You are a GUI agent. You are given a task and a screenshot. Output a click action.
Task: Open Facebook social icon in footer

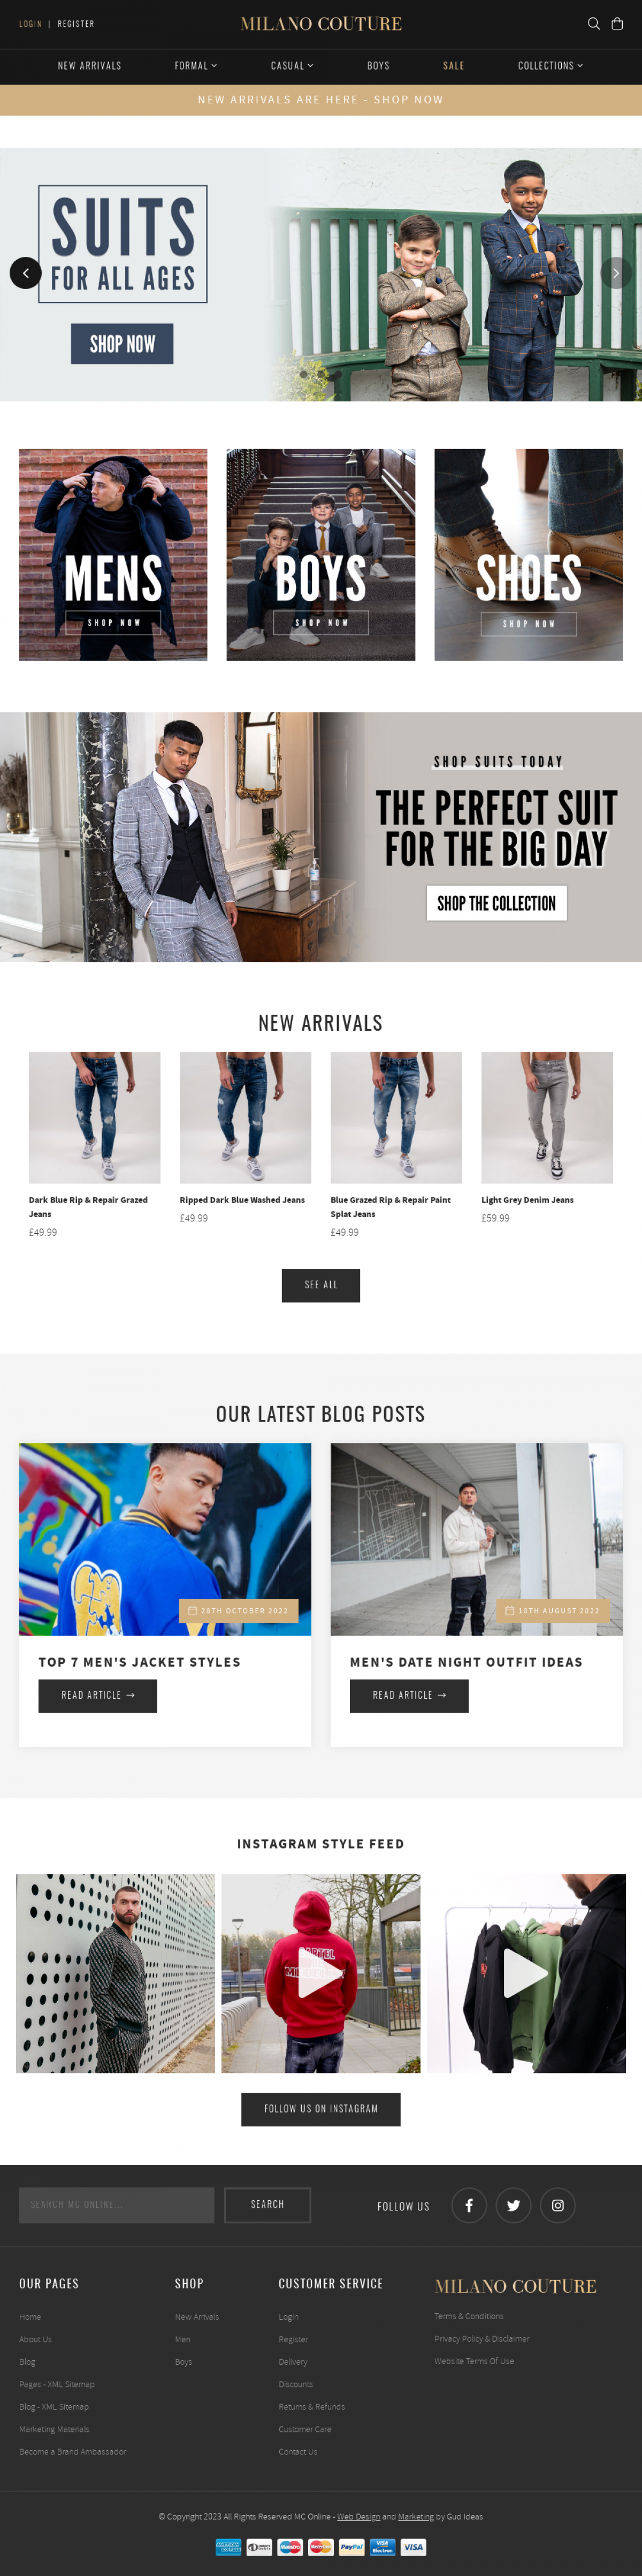point(469,2205)
